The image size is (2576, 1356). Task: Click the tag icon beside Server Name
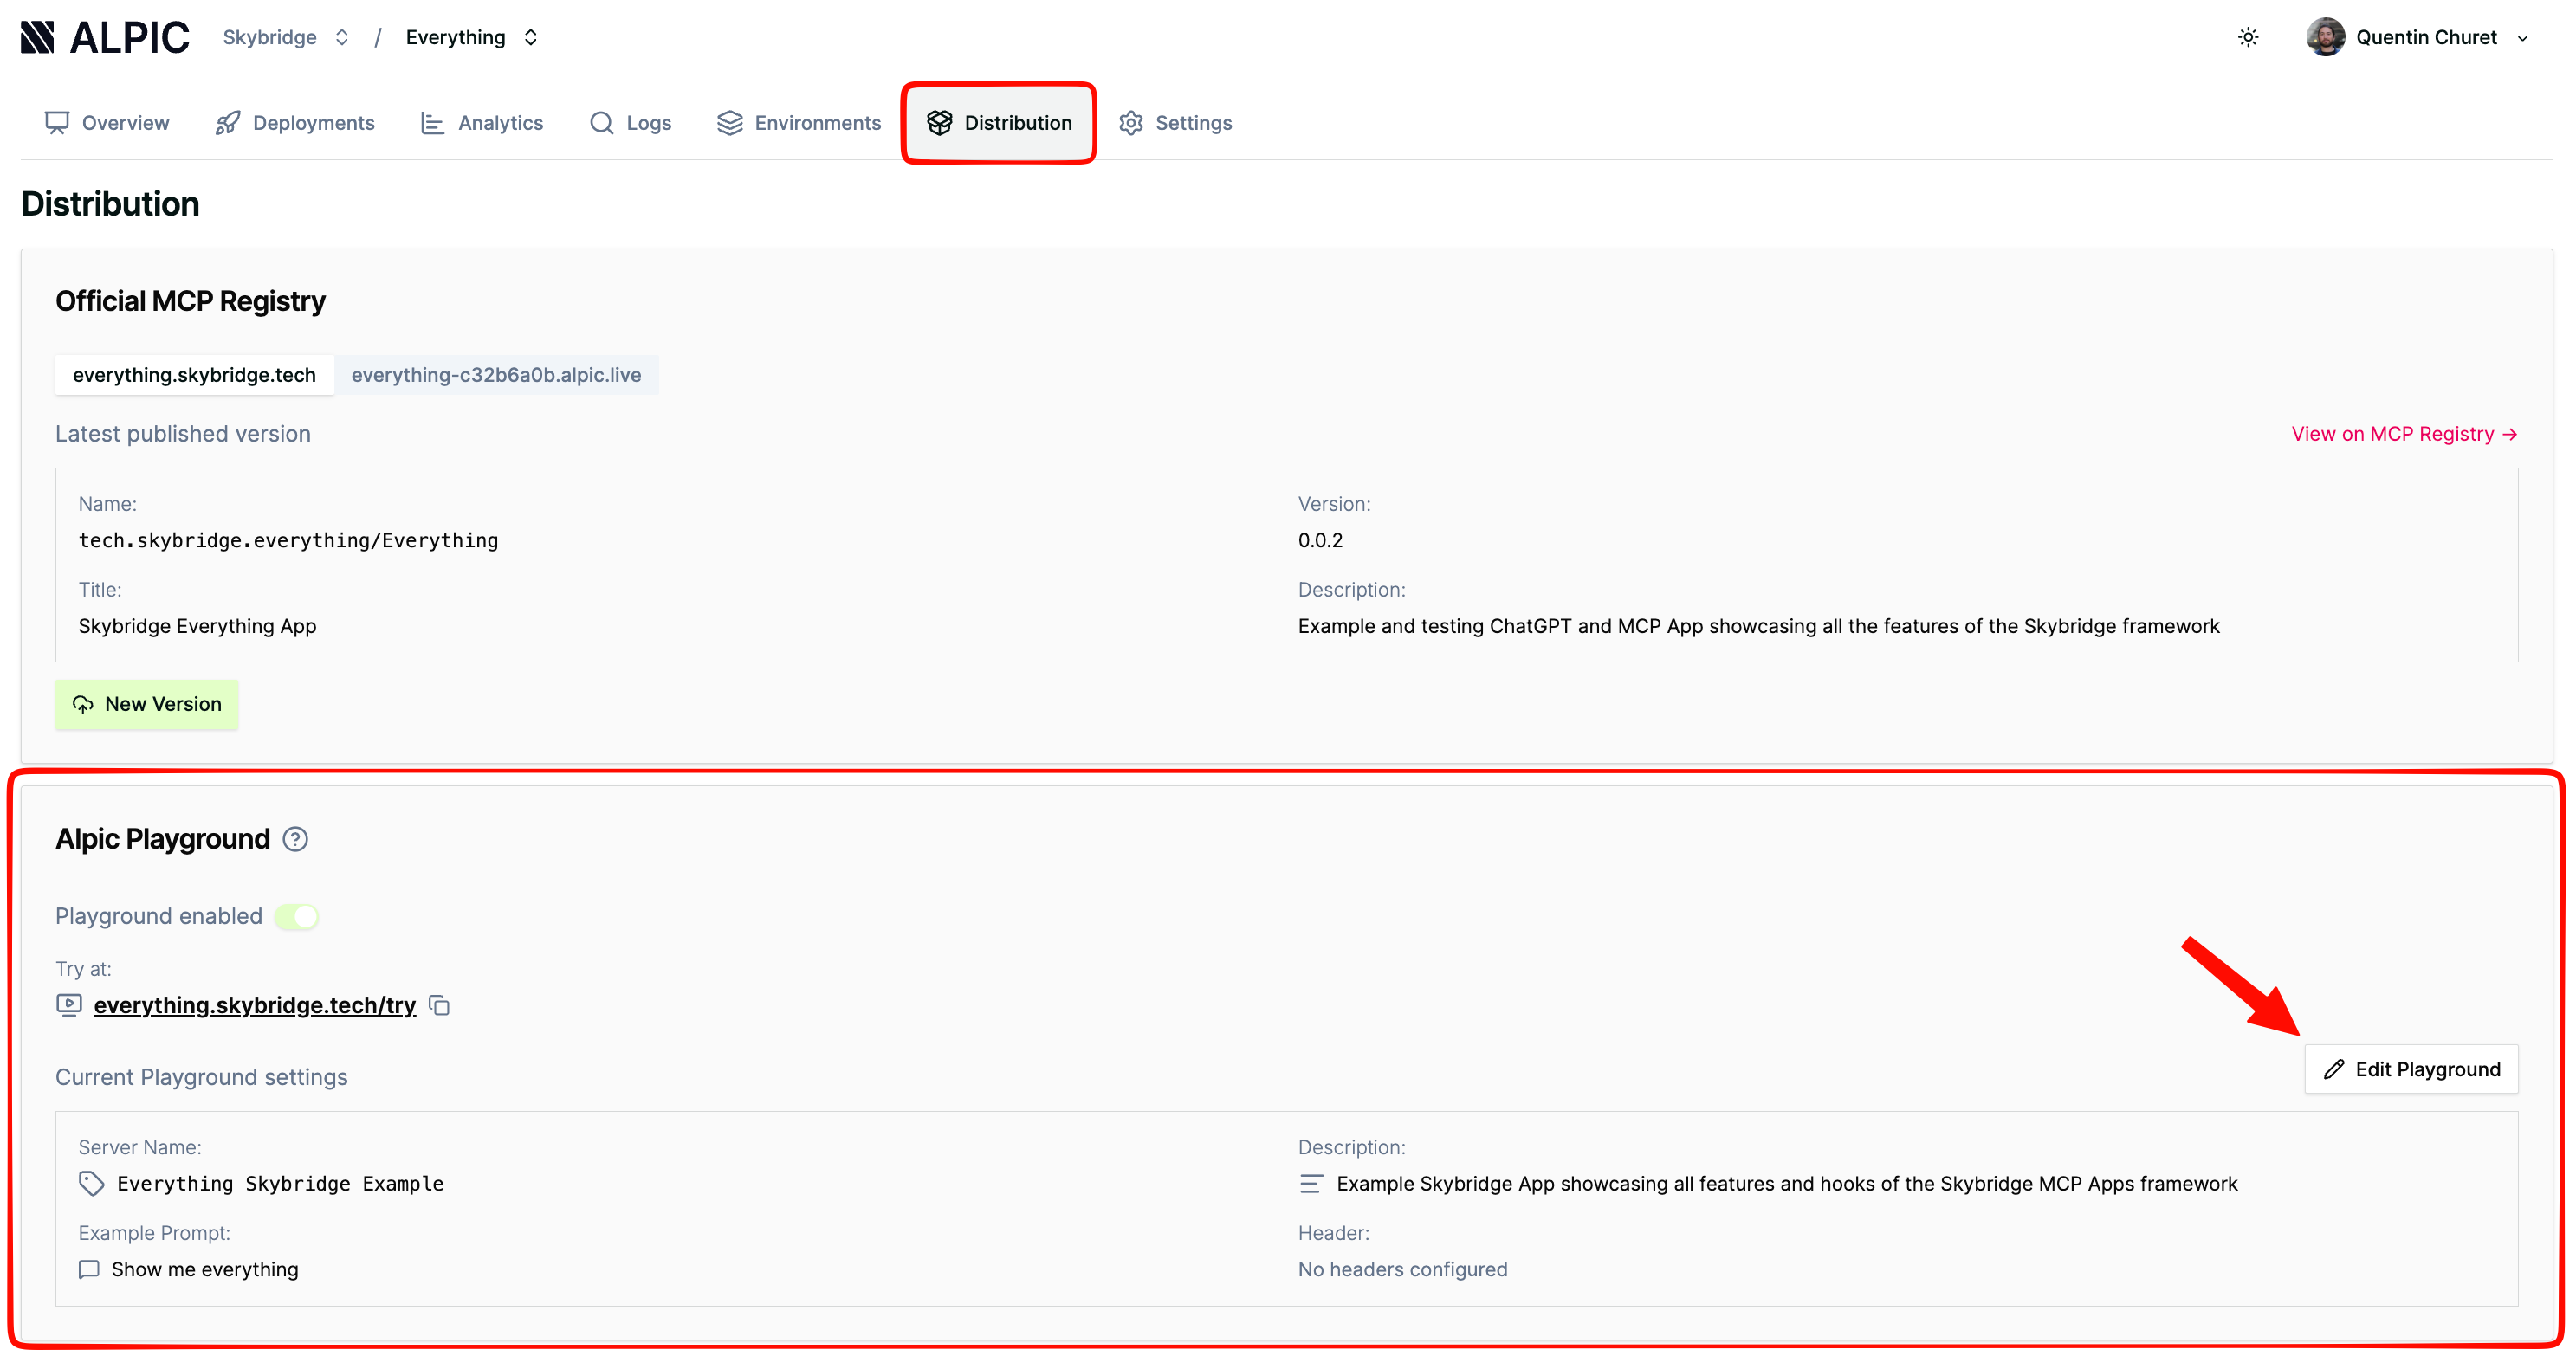click(x=91, y=1183)
